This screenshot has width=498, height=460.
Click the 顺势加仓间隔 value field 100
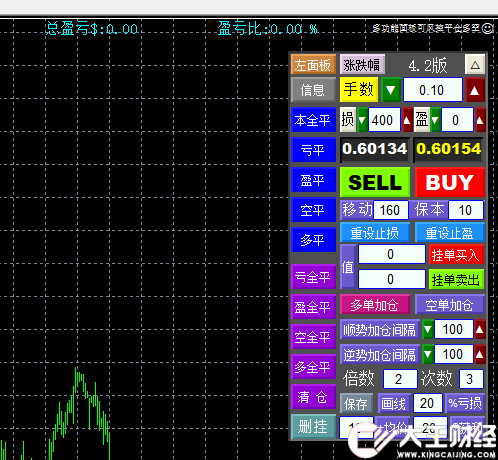pos(454,329)
